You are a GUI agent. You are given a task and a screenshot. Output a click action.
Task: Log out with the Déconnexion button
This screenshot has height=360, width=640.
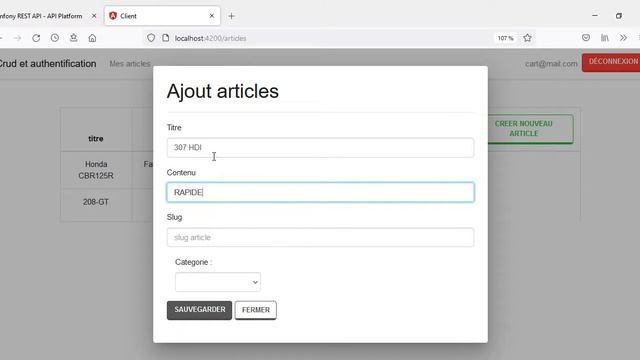(611, 62)
